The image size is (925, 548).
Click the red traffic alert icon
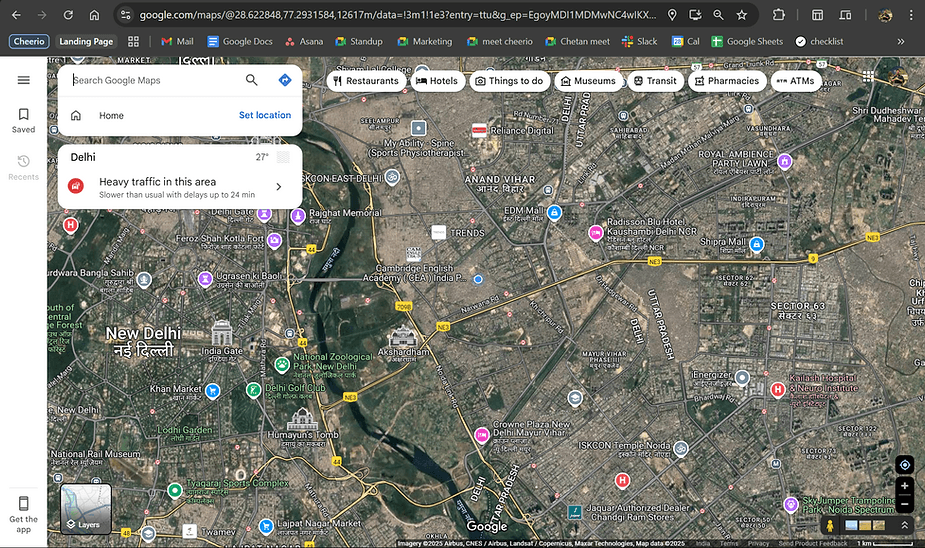(76, 186)
